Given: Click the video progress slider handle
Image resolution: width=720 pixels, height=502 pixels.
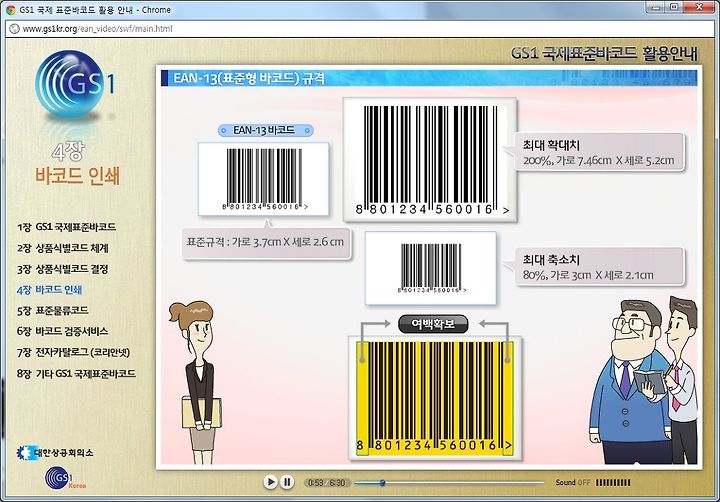Looking at the screenshot, I should 382,483.
